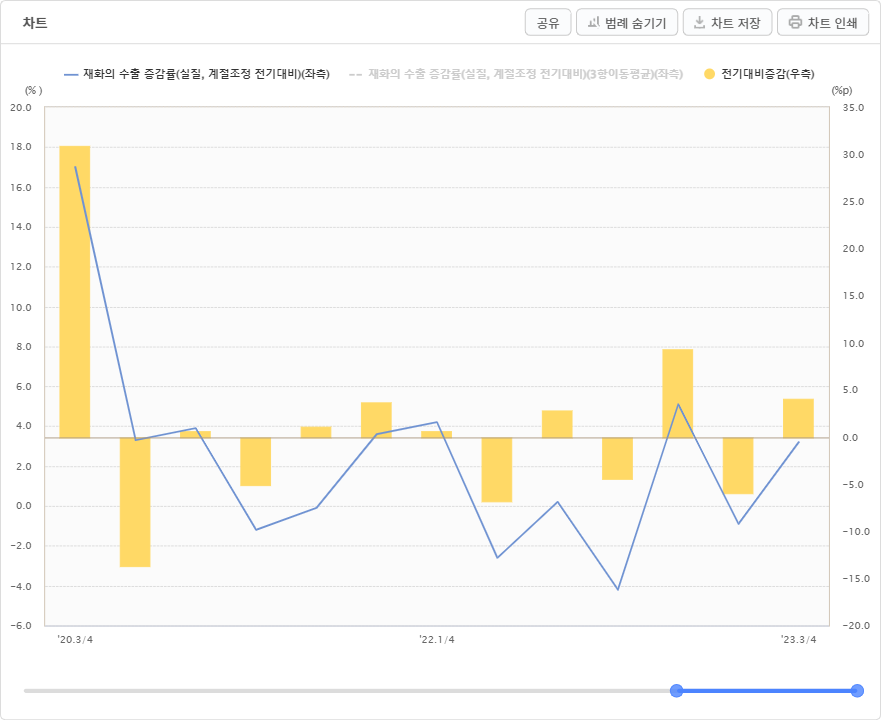881x720 pixels.
Task: Click the rightmost yellow bar at '23.3/4
Action: [798, 418]
